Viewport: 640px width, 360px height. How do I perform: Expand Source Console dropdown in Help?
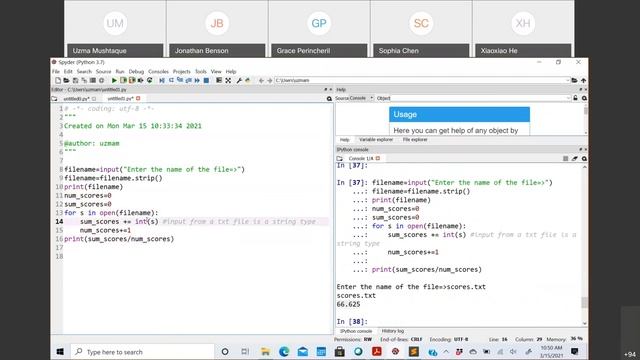point(371,98)
